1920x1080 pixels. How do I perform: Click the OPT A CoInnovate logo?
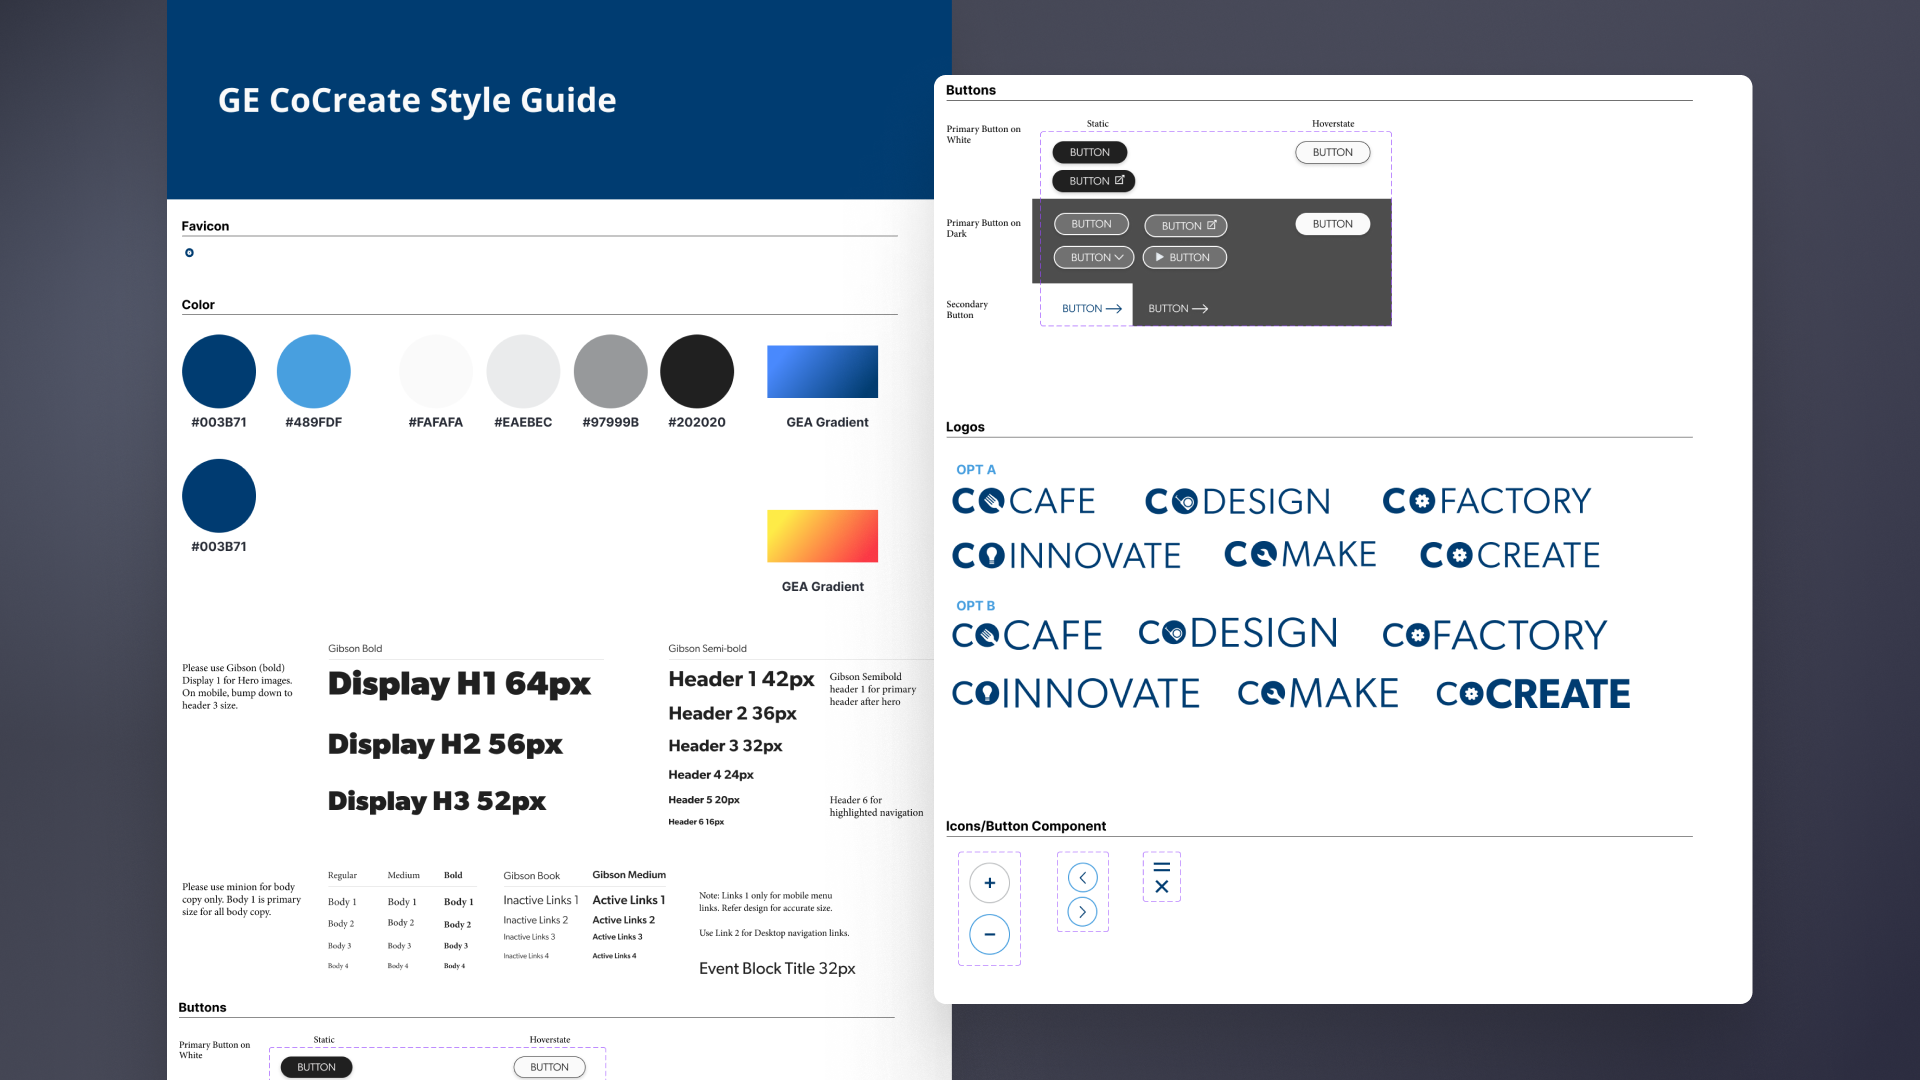pyautogui.click(x=1066, y=555)
